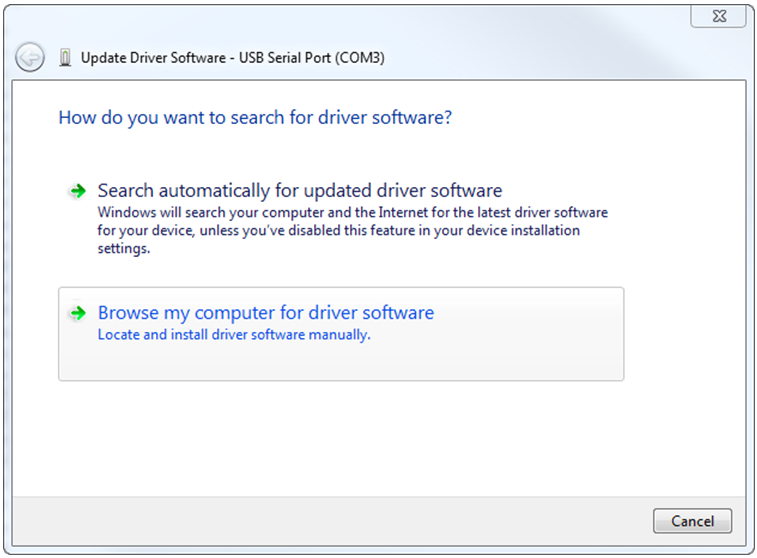The width and height of the screenshot is (757, 558).
Task: Click the (COM3) text in the title
Action: [360, 58]
